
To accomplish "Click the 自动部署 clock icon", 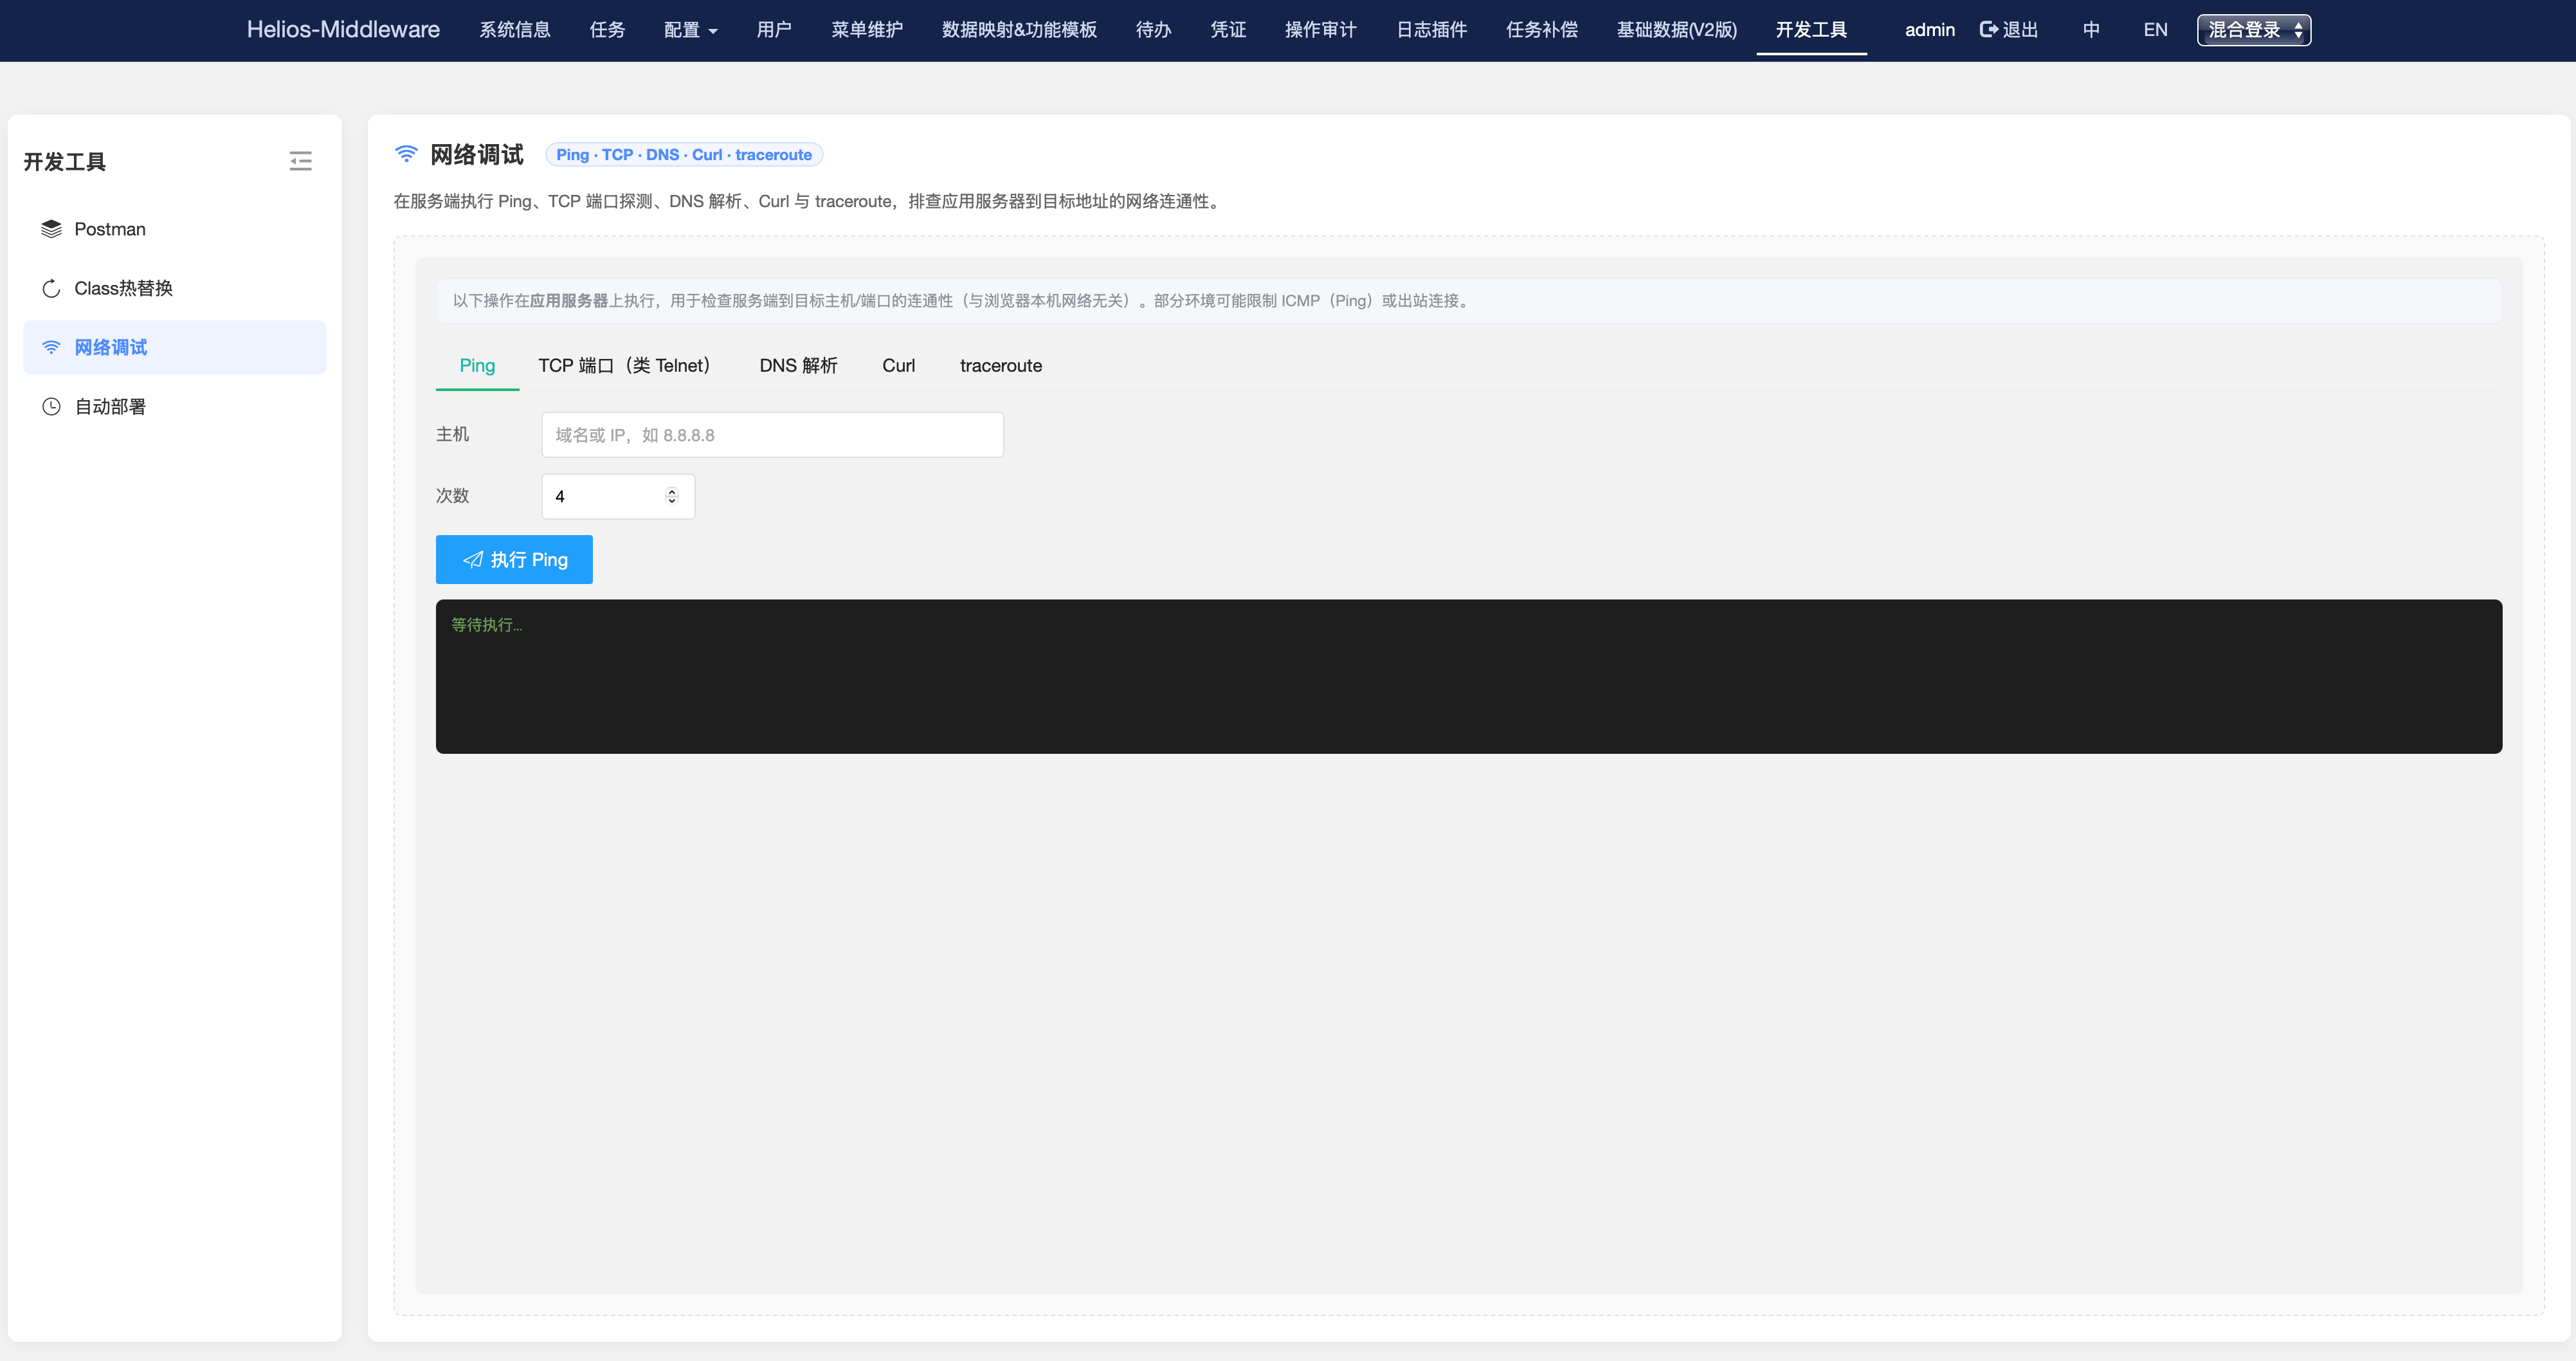I will (x=51, y=406).
